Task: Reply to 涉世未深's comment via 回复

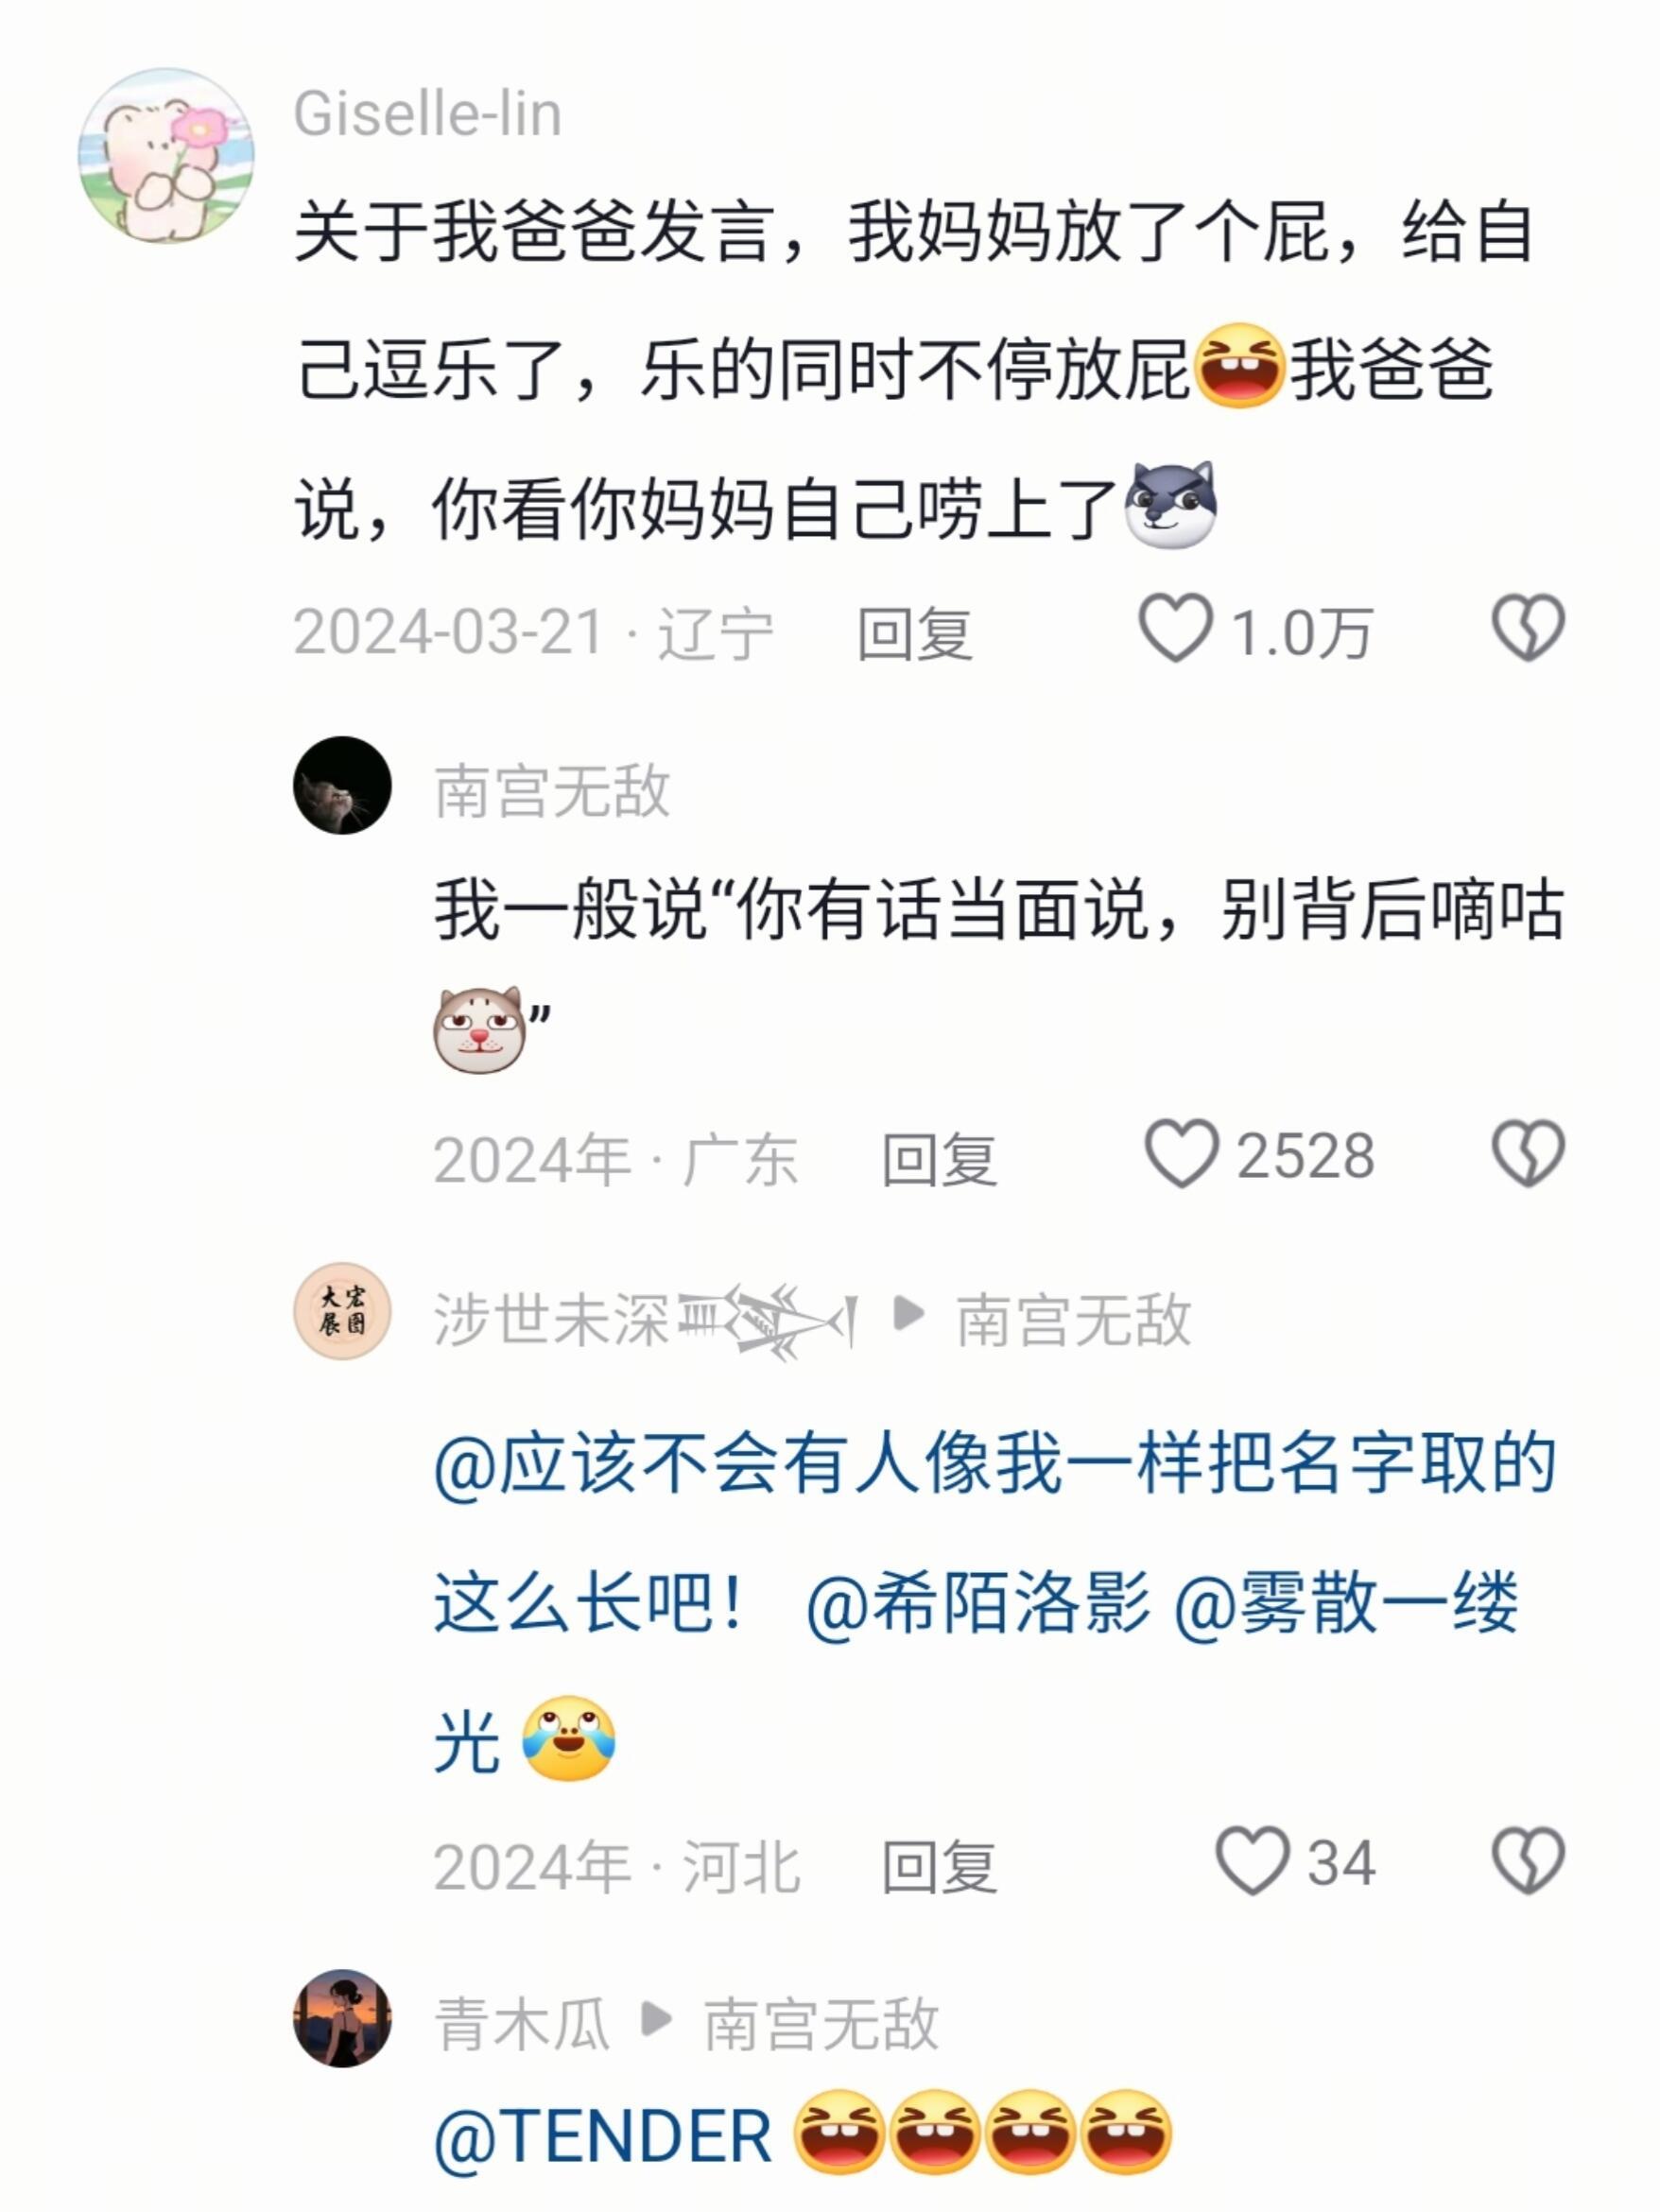Action: click(x=939, y=1866)
